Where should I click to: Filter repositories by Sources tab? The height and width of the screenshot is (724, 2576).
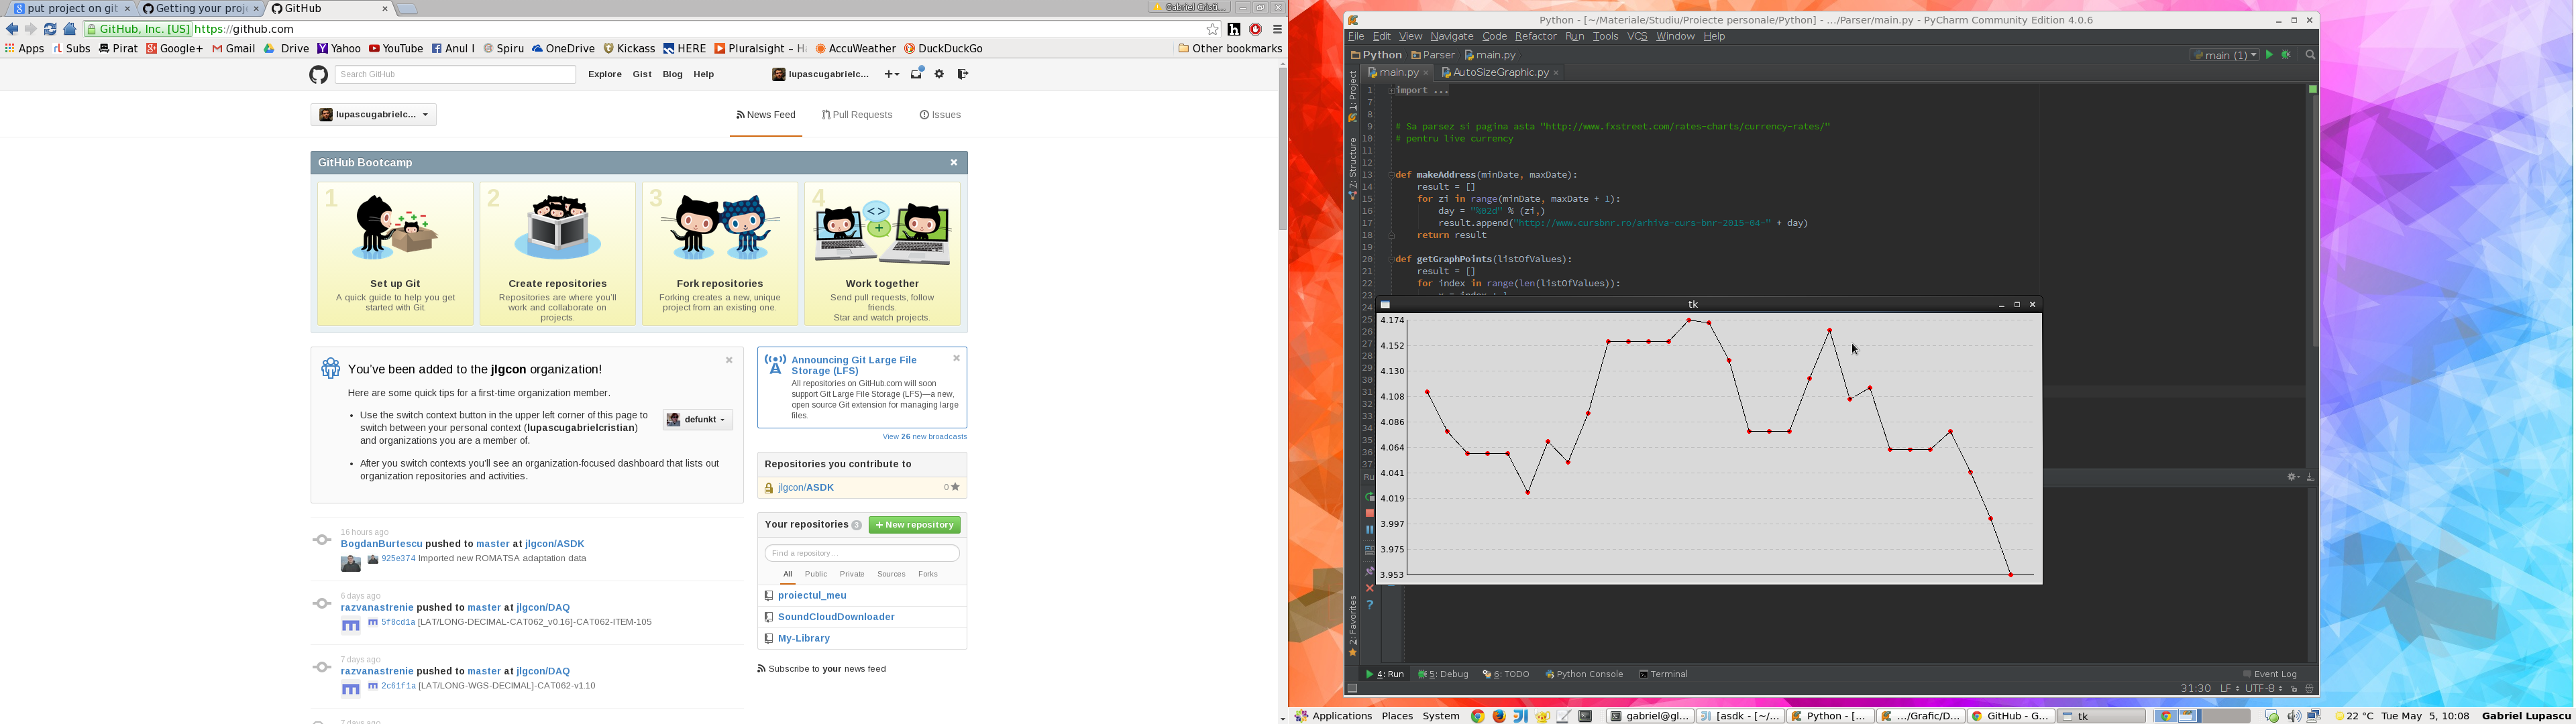click(891, 574)
